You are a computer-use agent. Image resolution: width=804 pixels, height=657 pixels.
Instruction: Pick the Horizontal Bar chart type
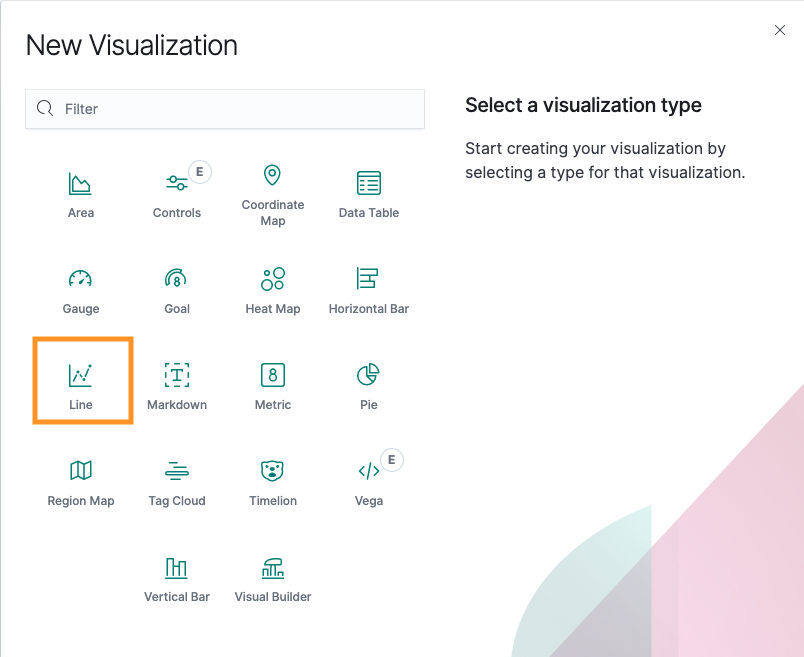pos(369,291)
